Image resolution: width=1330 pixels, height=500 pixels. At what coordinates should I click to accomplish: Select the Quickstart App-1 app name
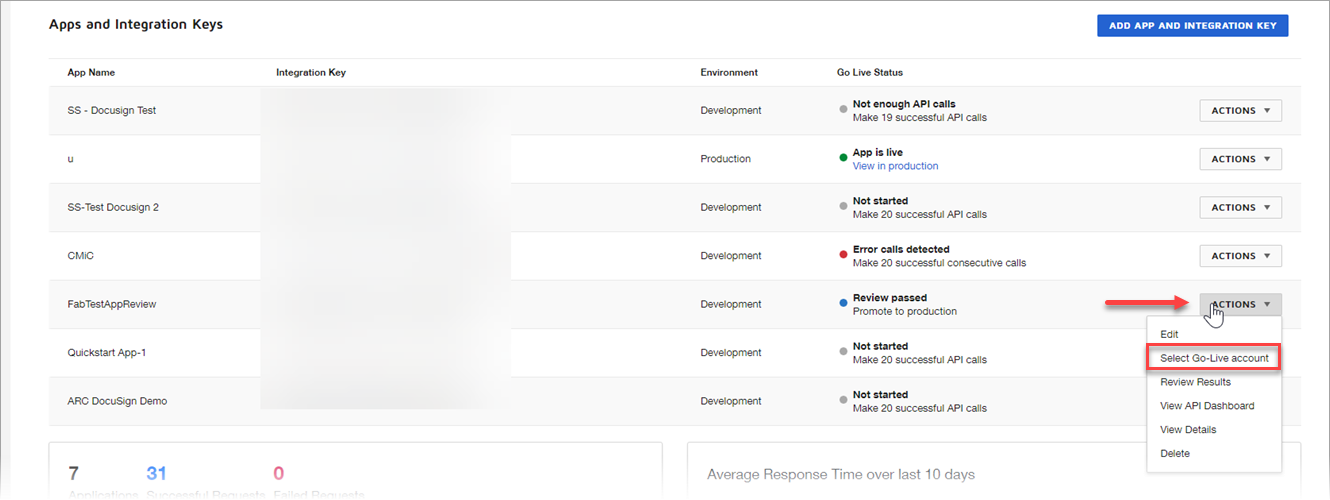click(107, 353)
